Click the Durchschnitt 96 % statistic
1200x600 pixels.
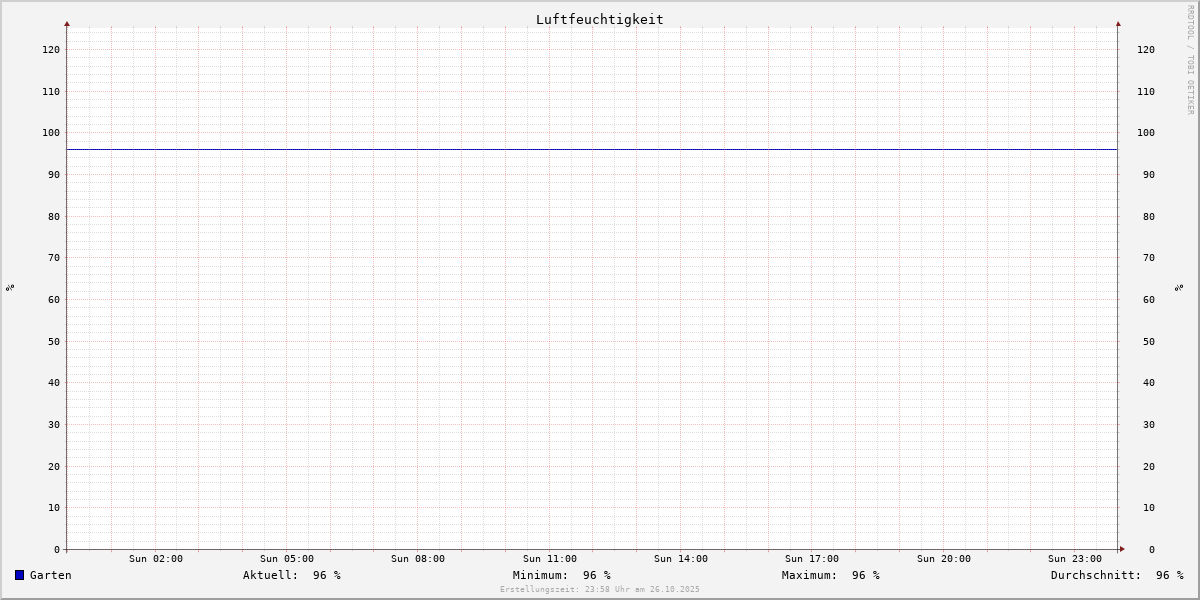click(x=1117, y=575)
